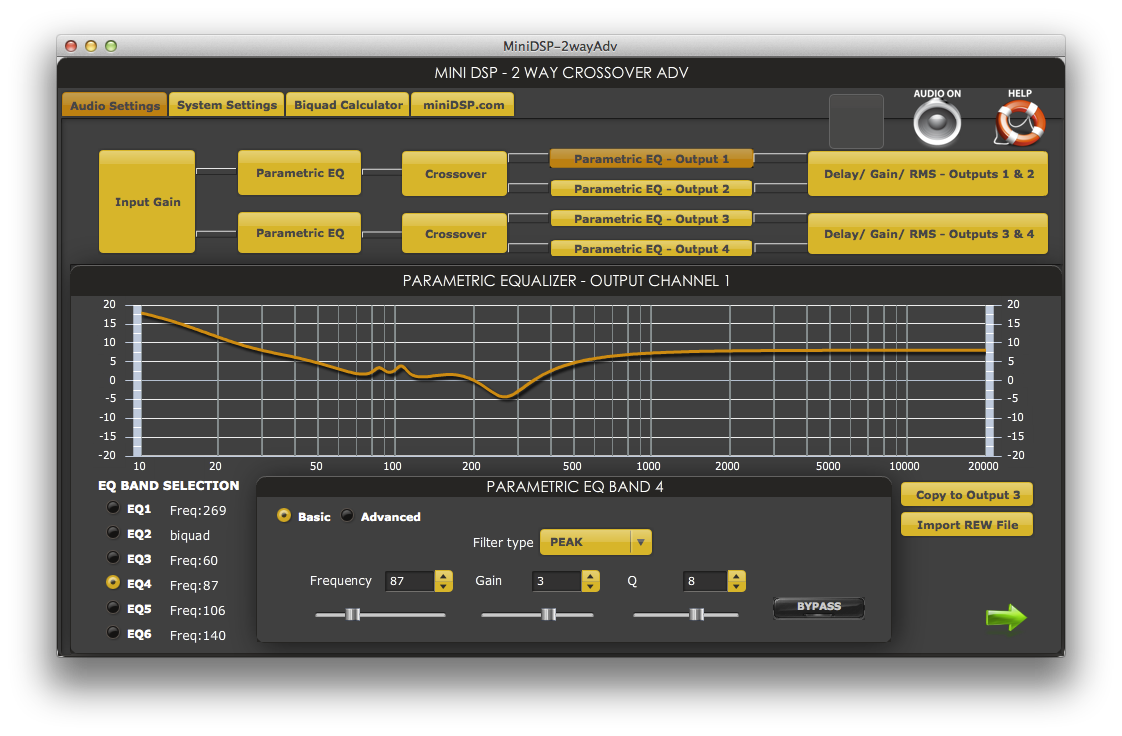Close the MiniDSP-2wayAdv window
Screen dimensions: 1122x736
pos(71,46)
